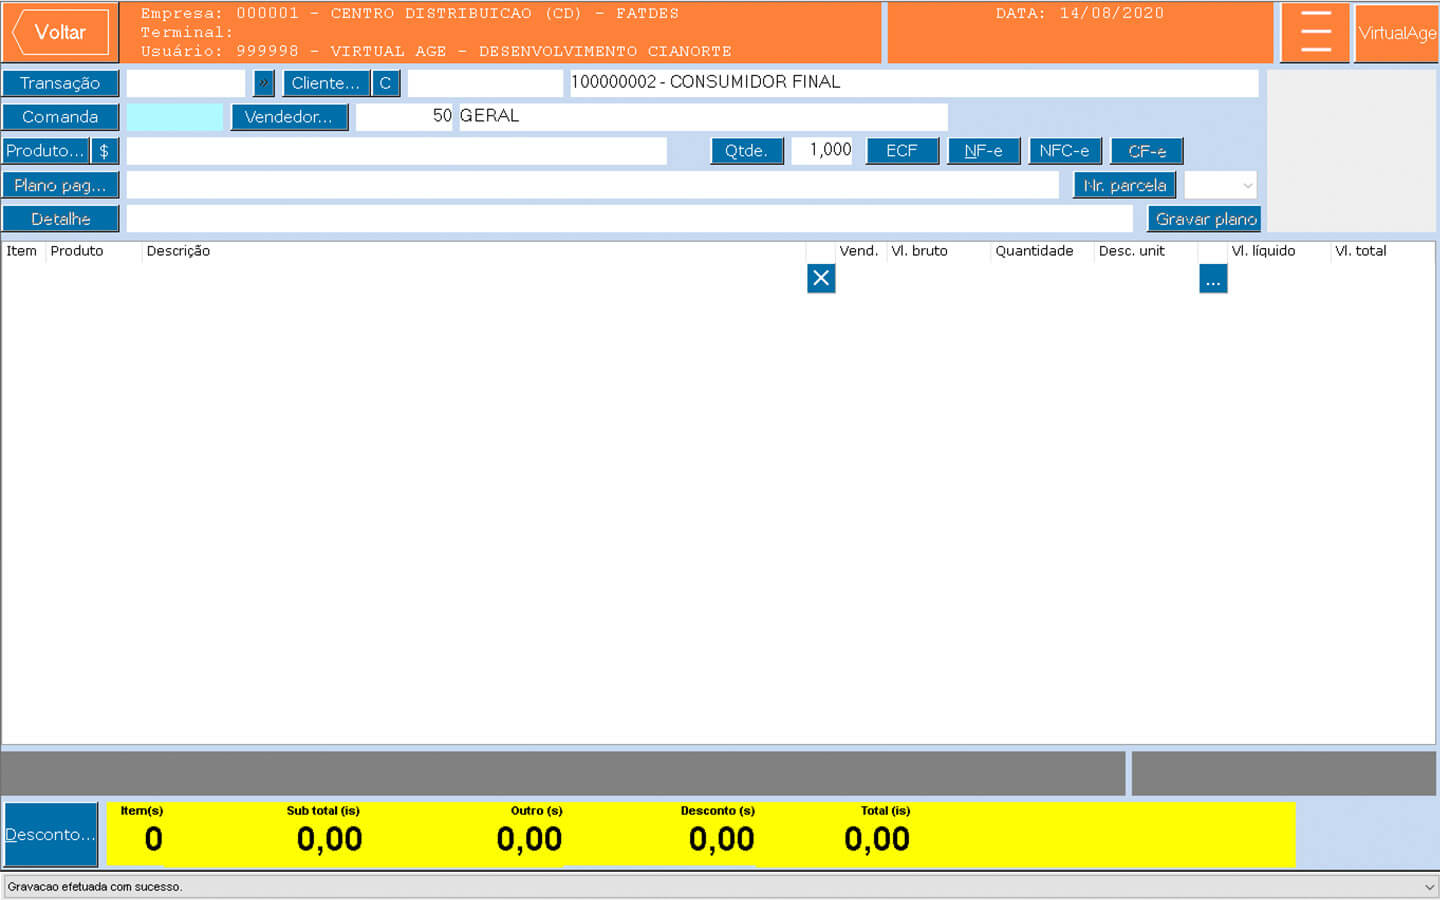
Task: Click the Comanda input field
Action: point(175,117)
